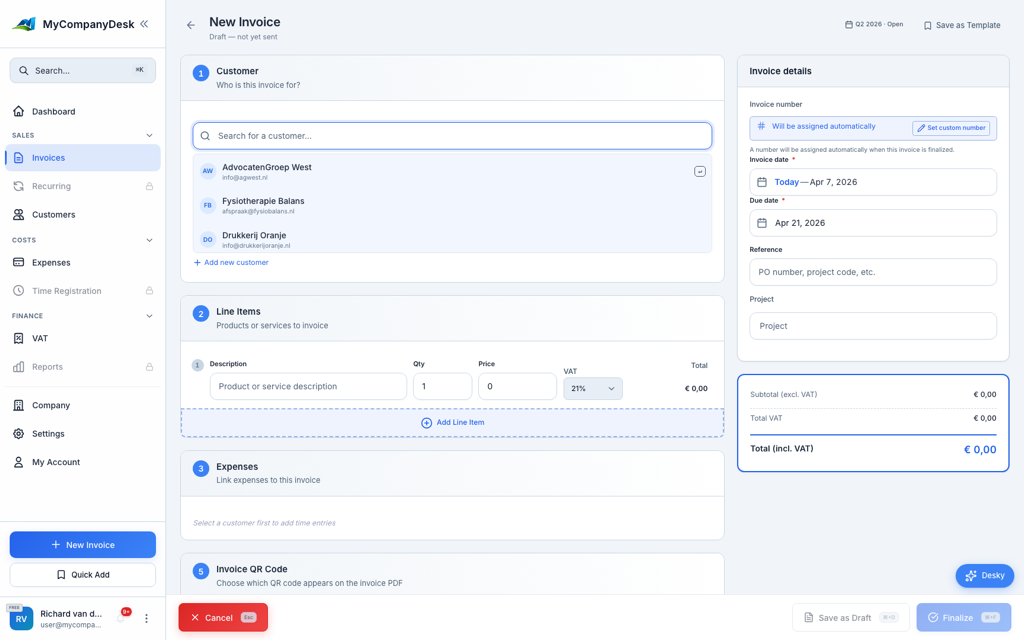Screen dimensions: 1024x640
Task: Open the VAT percentage dropdown
Action: [592, 388]
